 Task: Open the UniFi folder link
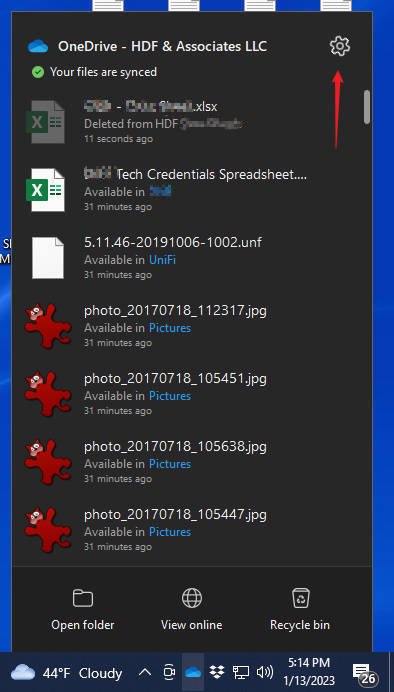tap(162, 260)
